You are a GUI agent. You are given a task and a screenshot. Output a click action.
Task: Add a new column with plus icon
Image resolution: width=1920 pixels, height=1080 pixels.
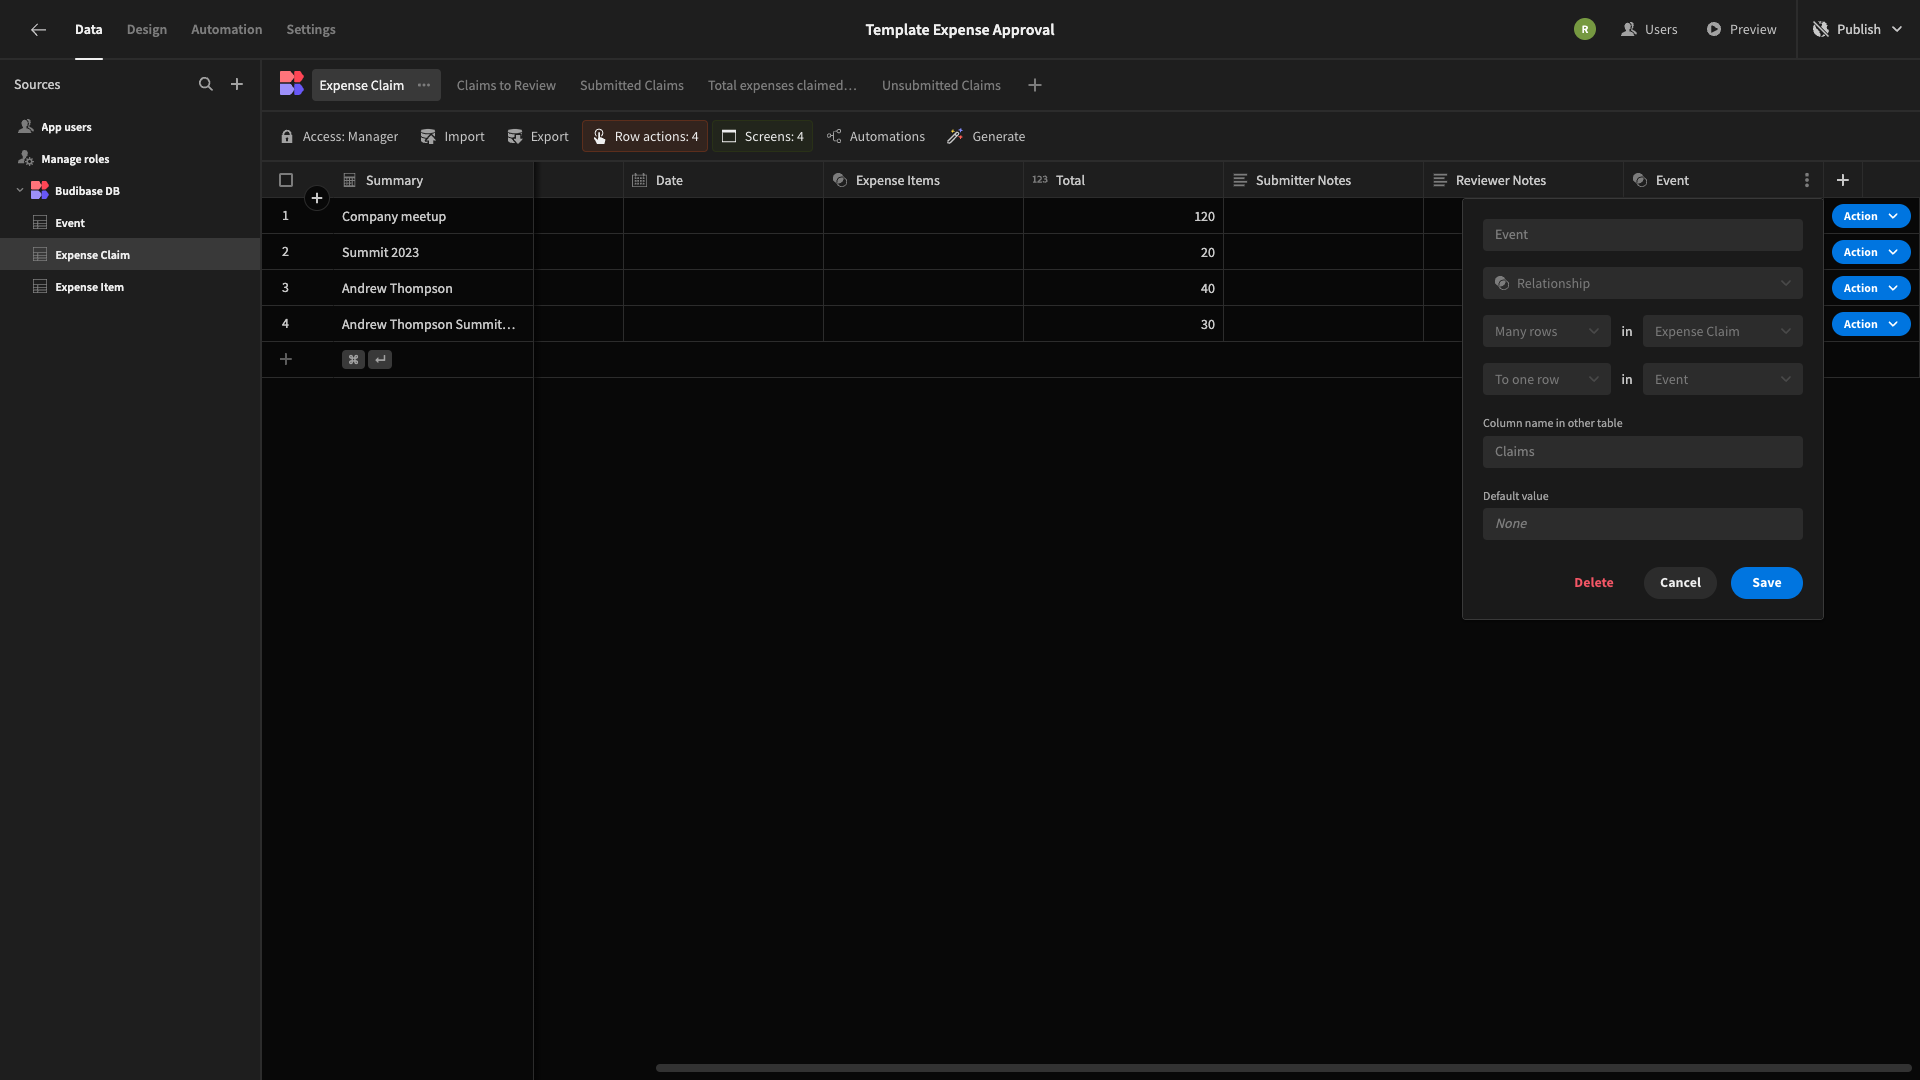pyautogui.click(x=1843, y=181)
